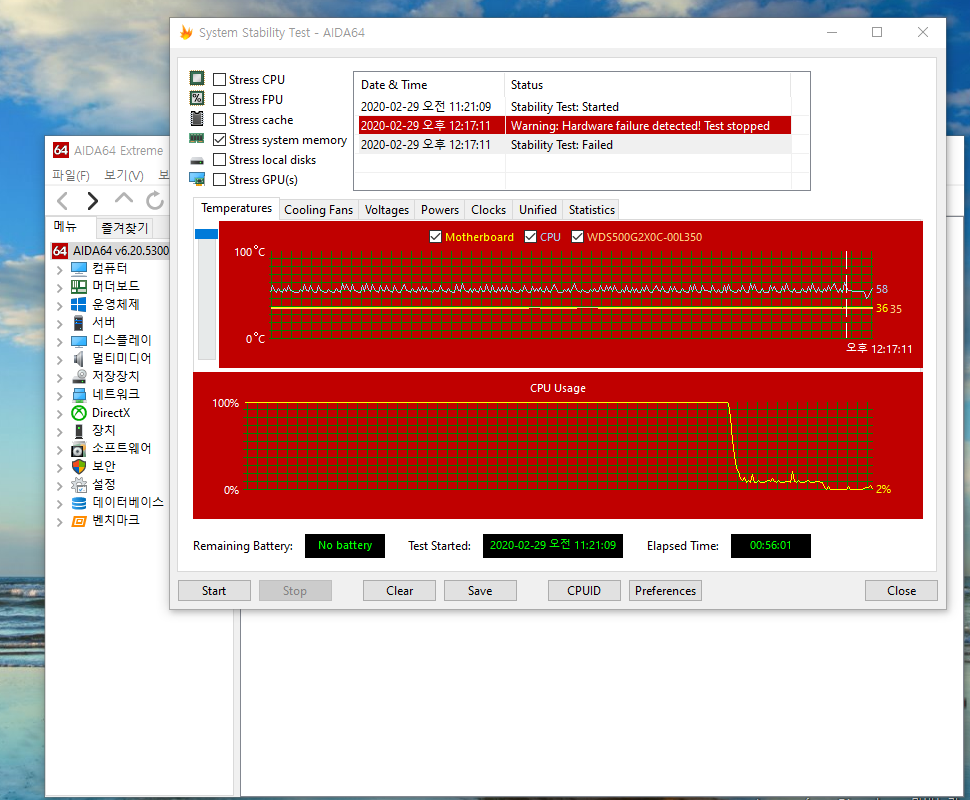Click the local disks drive icon
Image resolution: width=970 pixels, height=800 pixels.
coord(197,160)
